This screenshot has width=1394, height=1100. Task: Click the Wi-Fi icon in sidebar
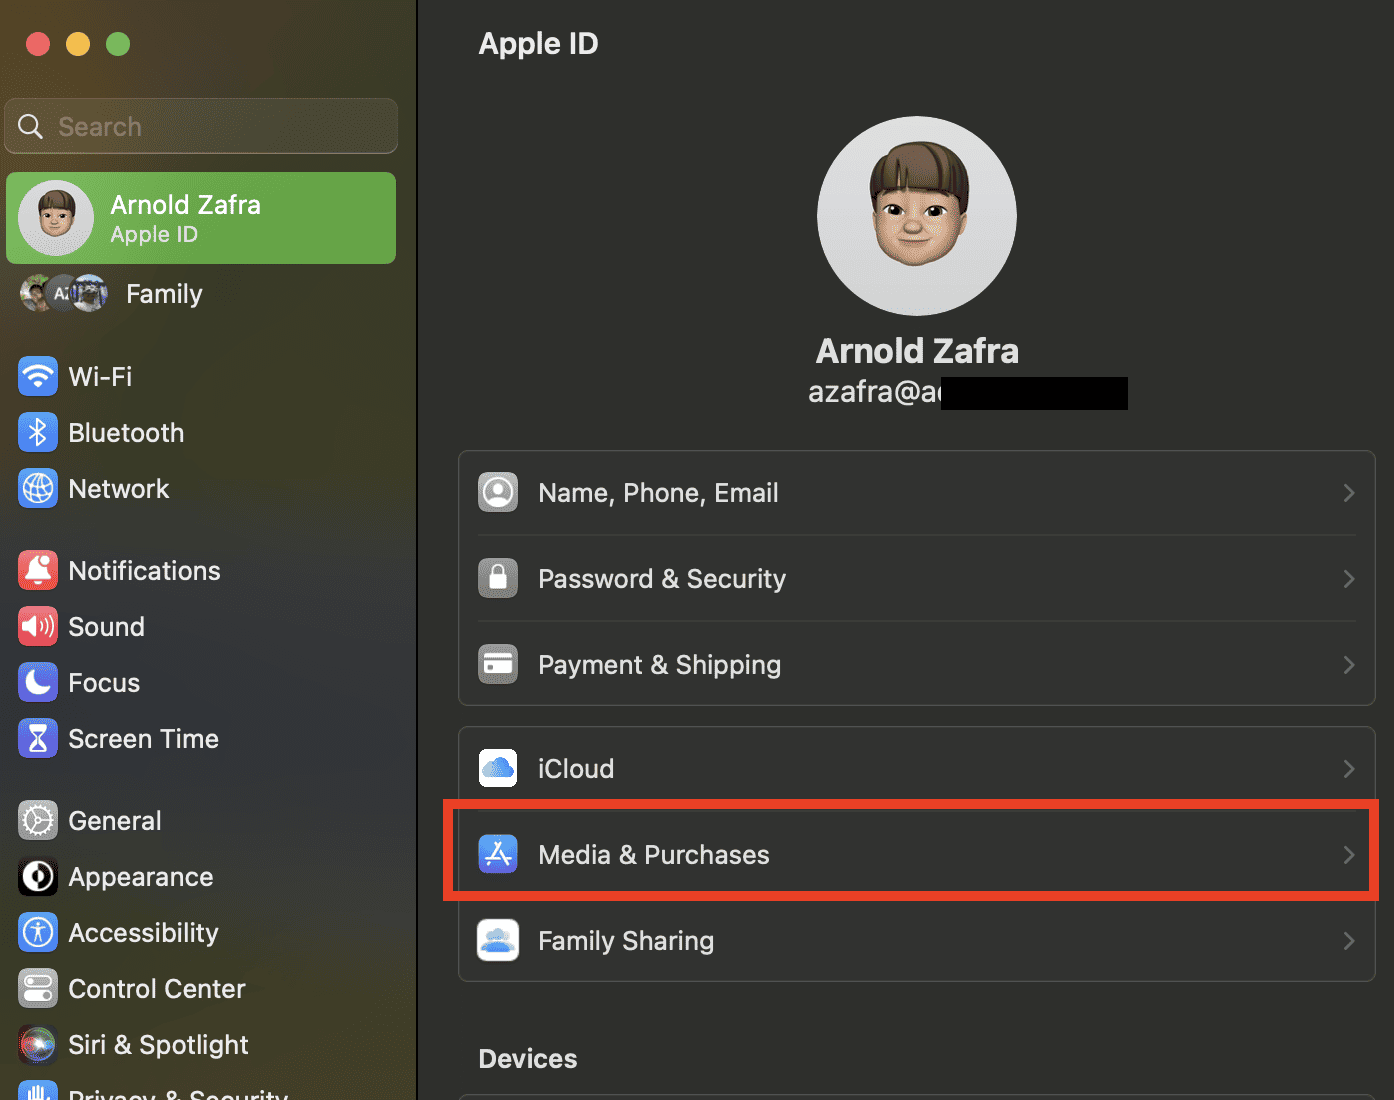pyautogui.click(x=38, y=377)
